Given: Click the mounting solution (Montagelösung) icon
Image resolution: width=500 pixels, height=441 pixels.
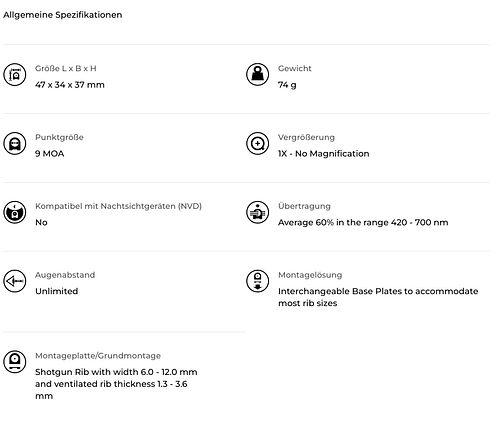Looking at the screenshot, I should pos(257,281).
